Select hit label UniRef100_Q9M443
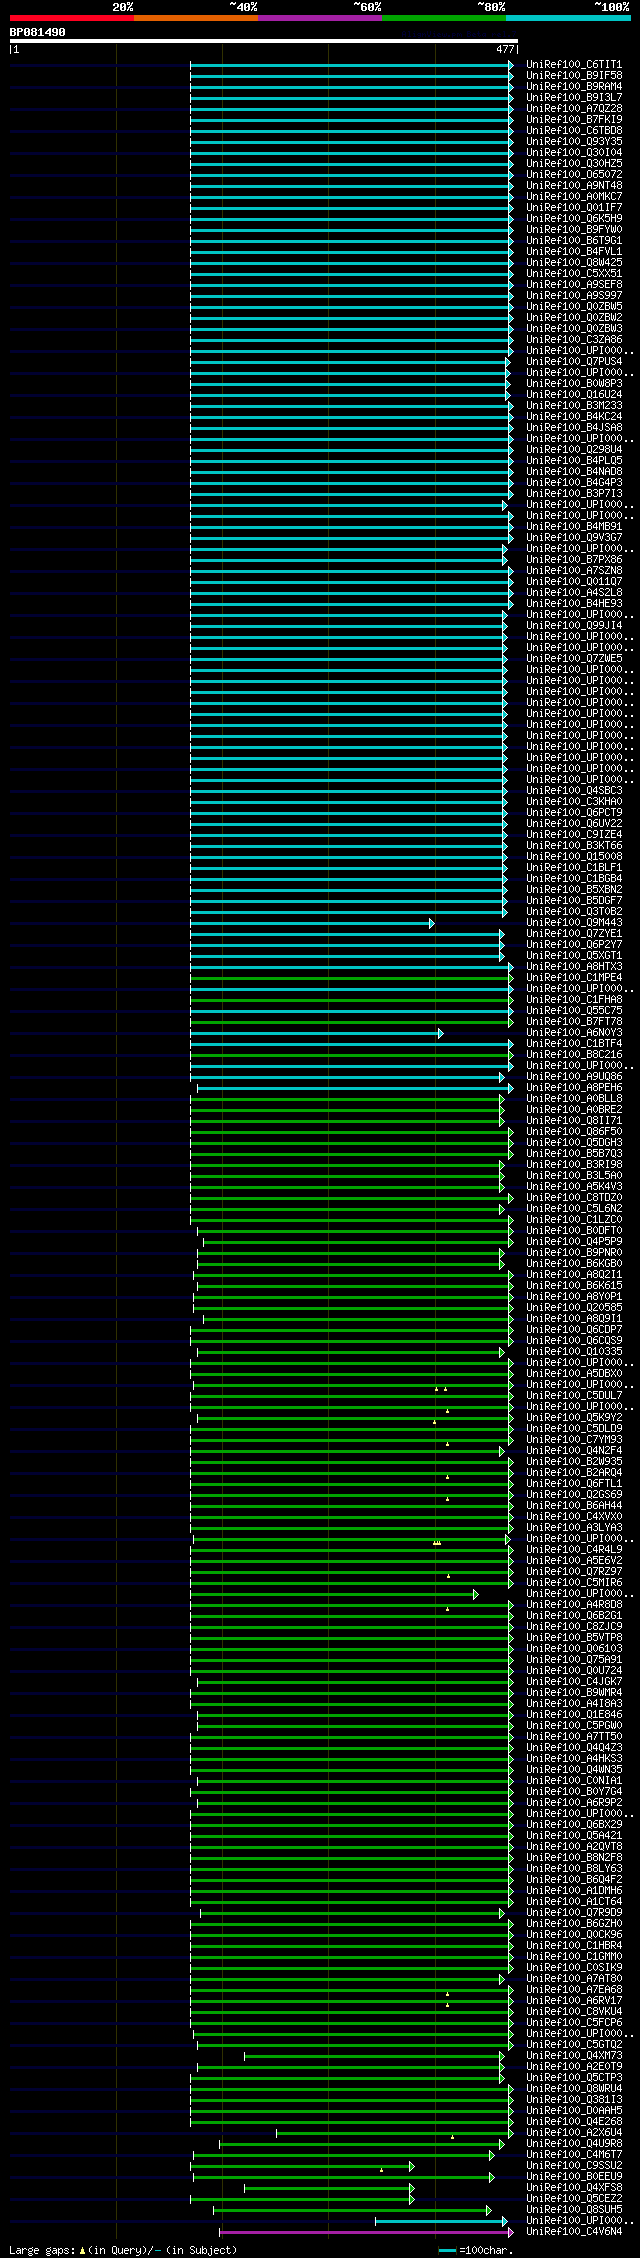The width and height of the screenshot is (640, 2258). pos(574,922)
